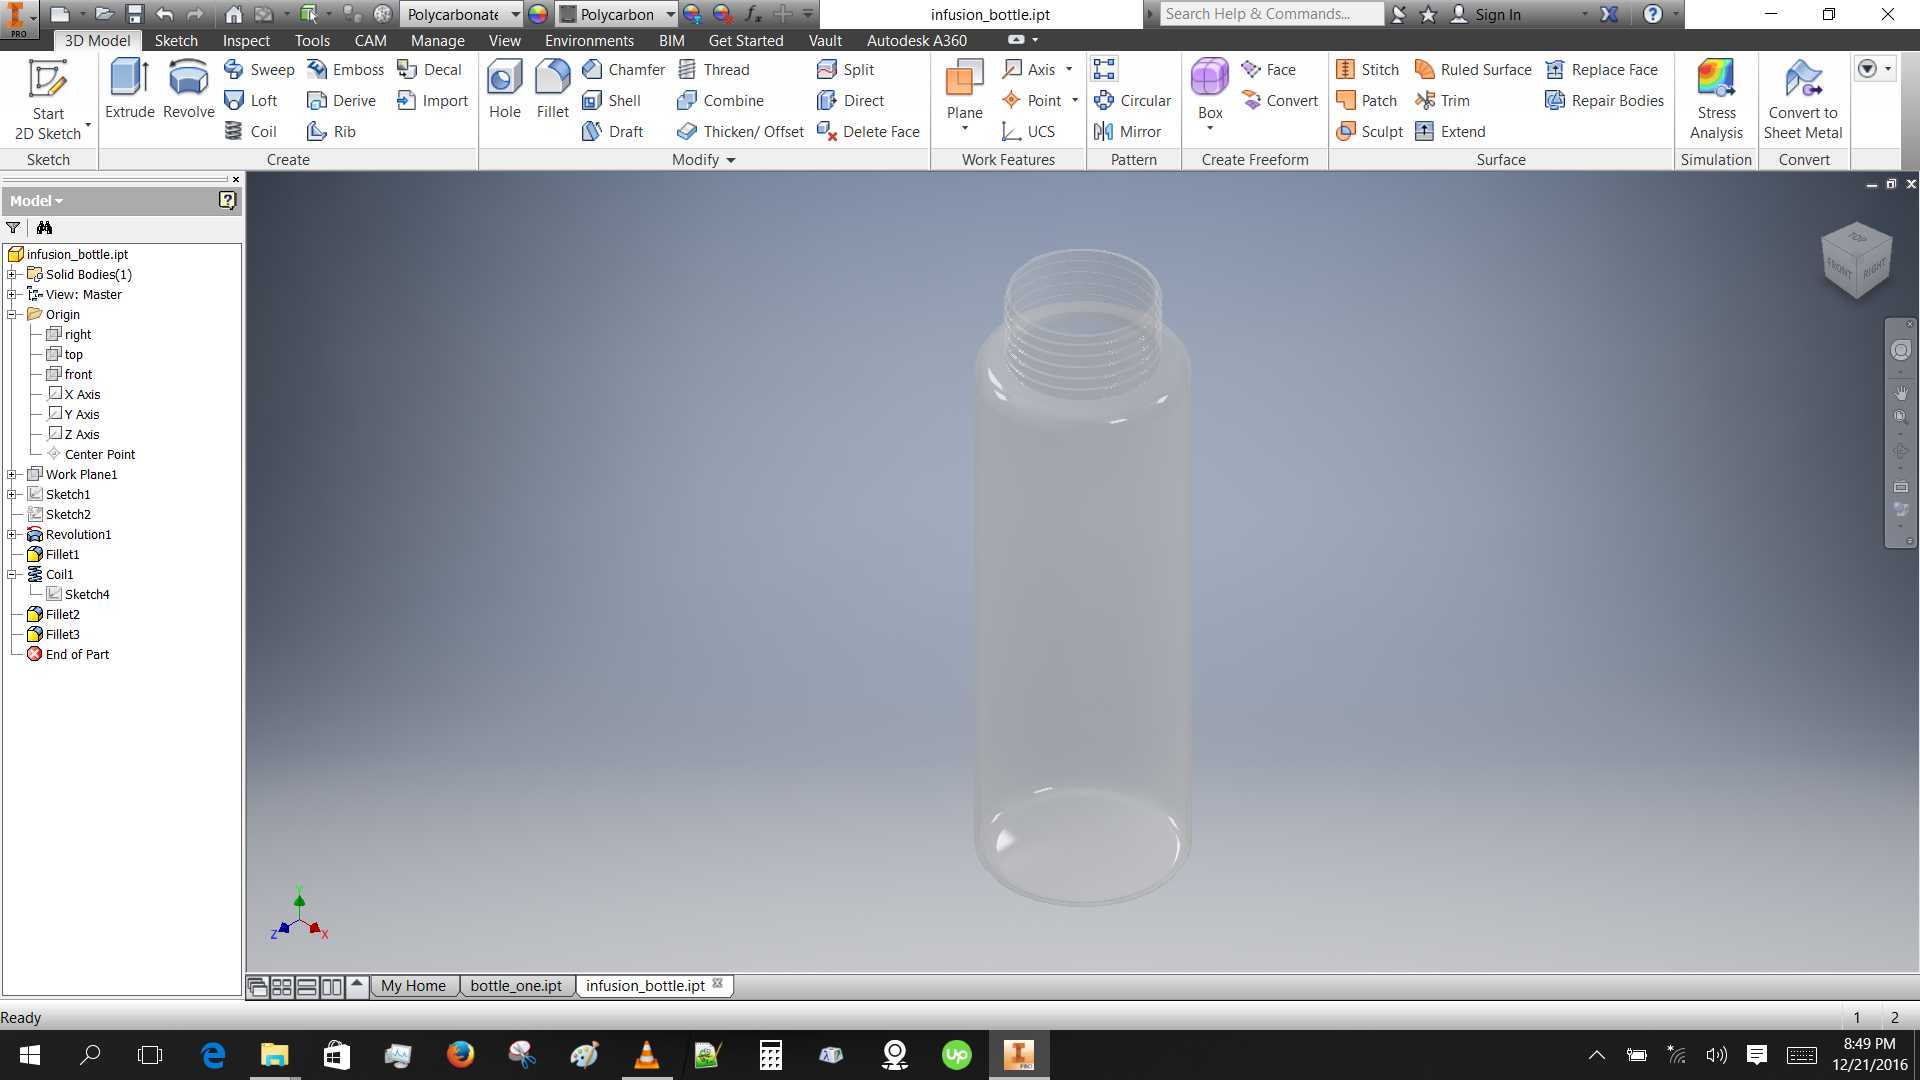Select the Sculpt surface tool
The height and width of the screenshot is (1080, 1920).
coord(1370,131)
